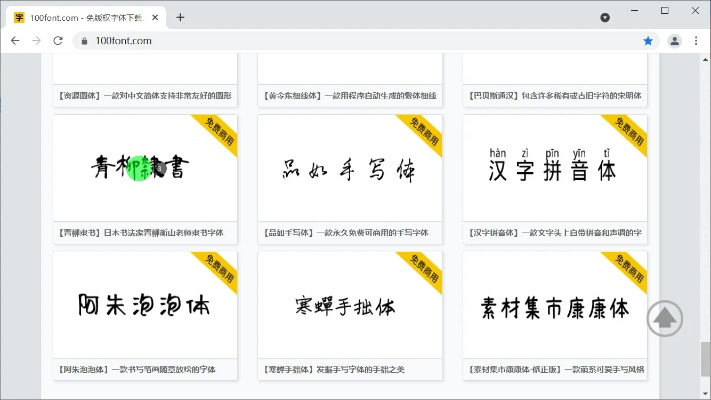Open a new browser tab
This screenshot has width=711, height=400.
(180, 17)
